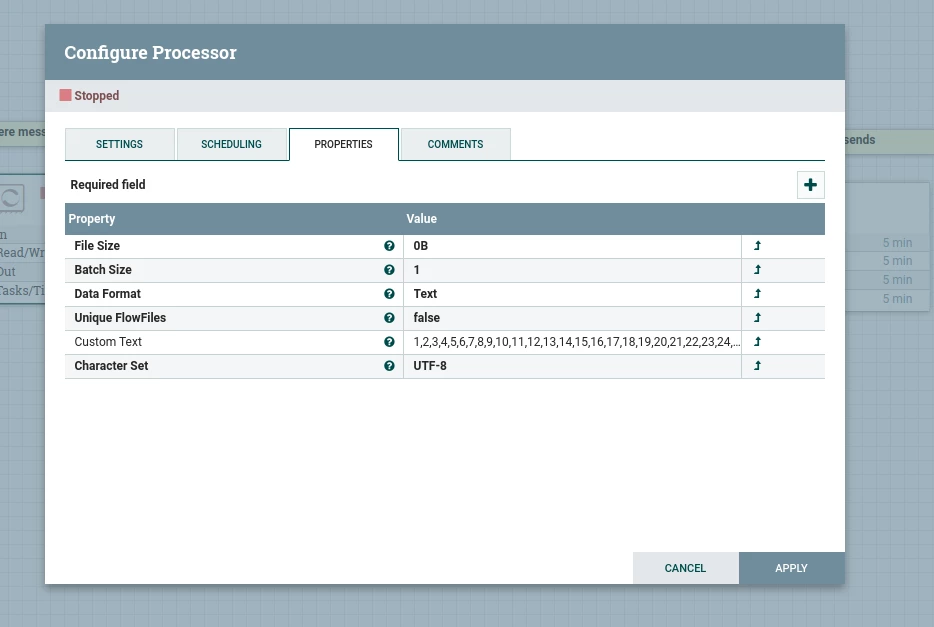The image size is (934, 627).
Task: Show help for Data Format property
Action: click(x=389, y=294)
